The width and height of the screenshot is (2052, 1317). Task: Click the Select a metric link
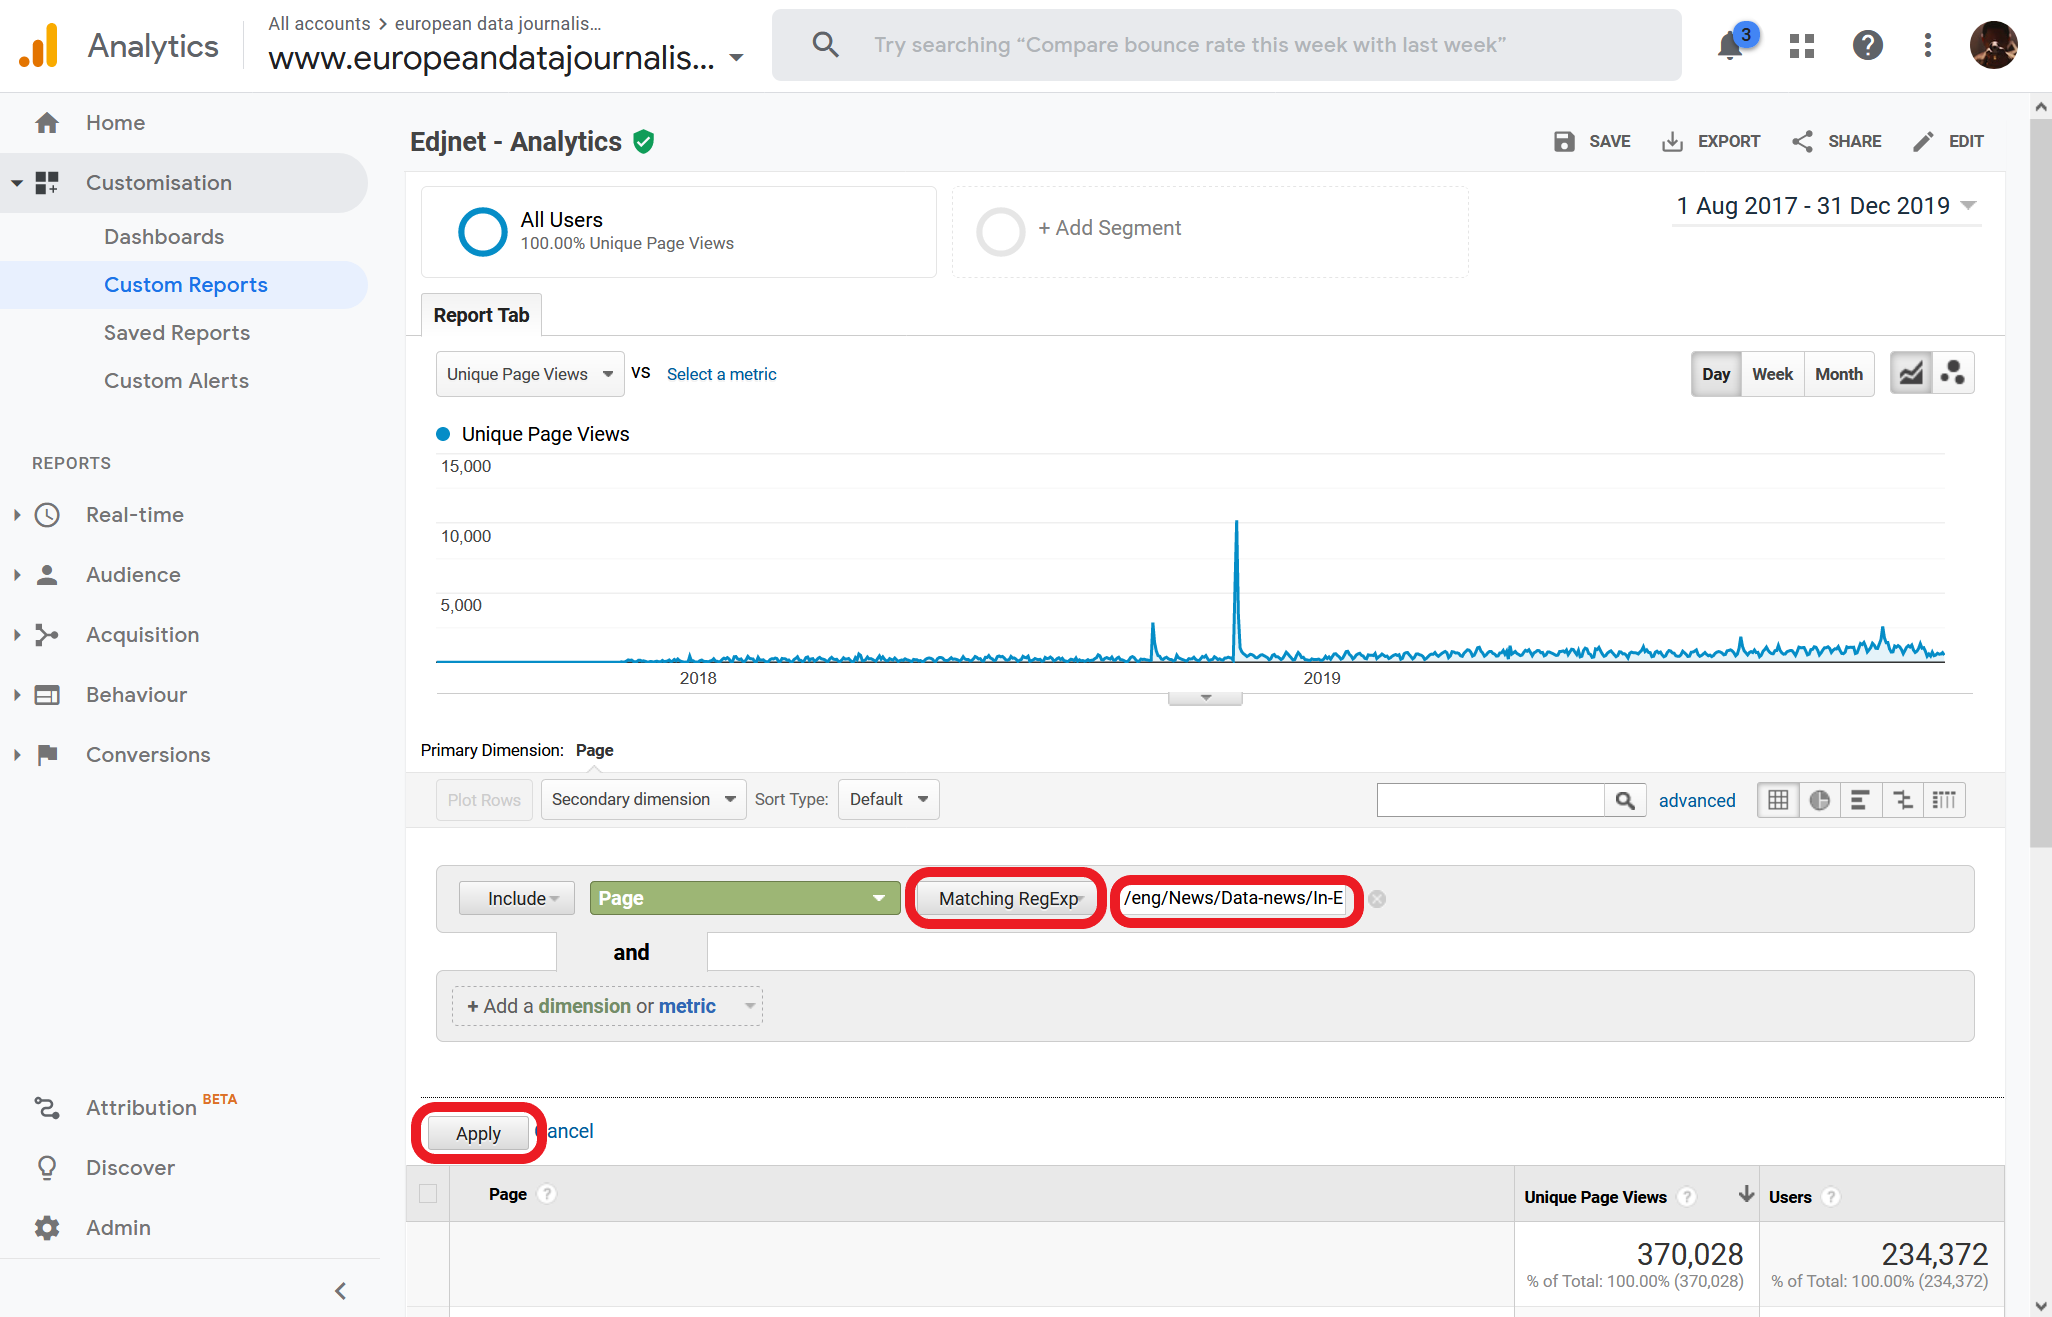click(721, 374)
